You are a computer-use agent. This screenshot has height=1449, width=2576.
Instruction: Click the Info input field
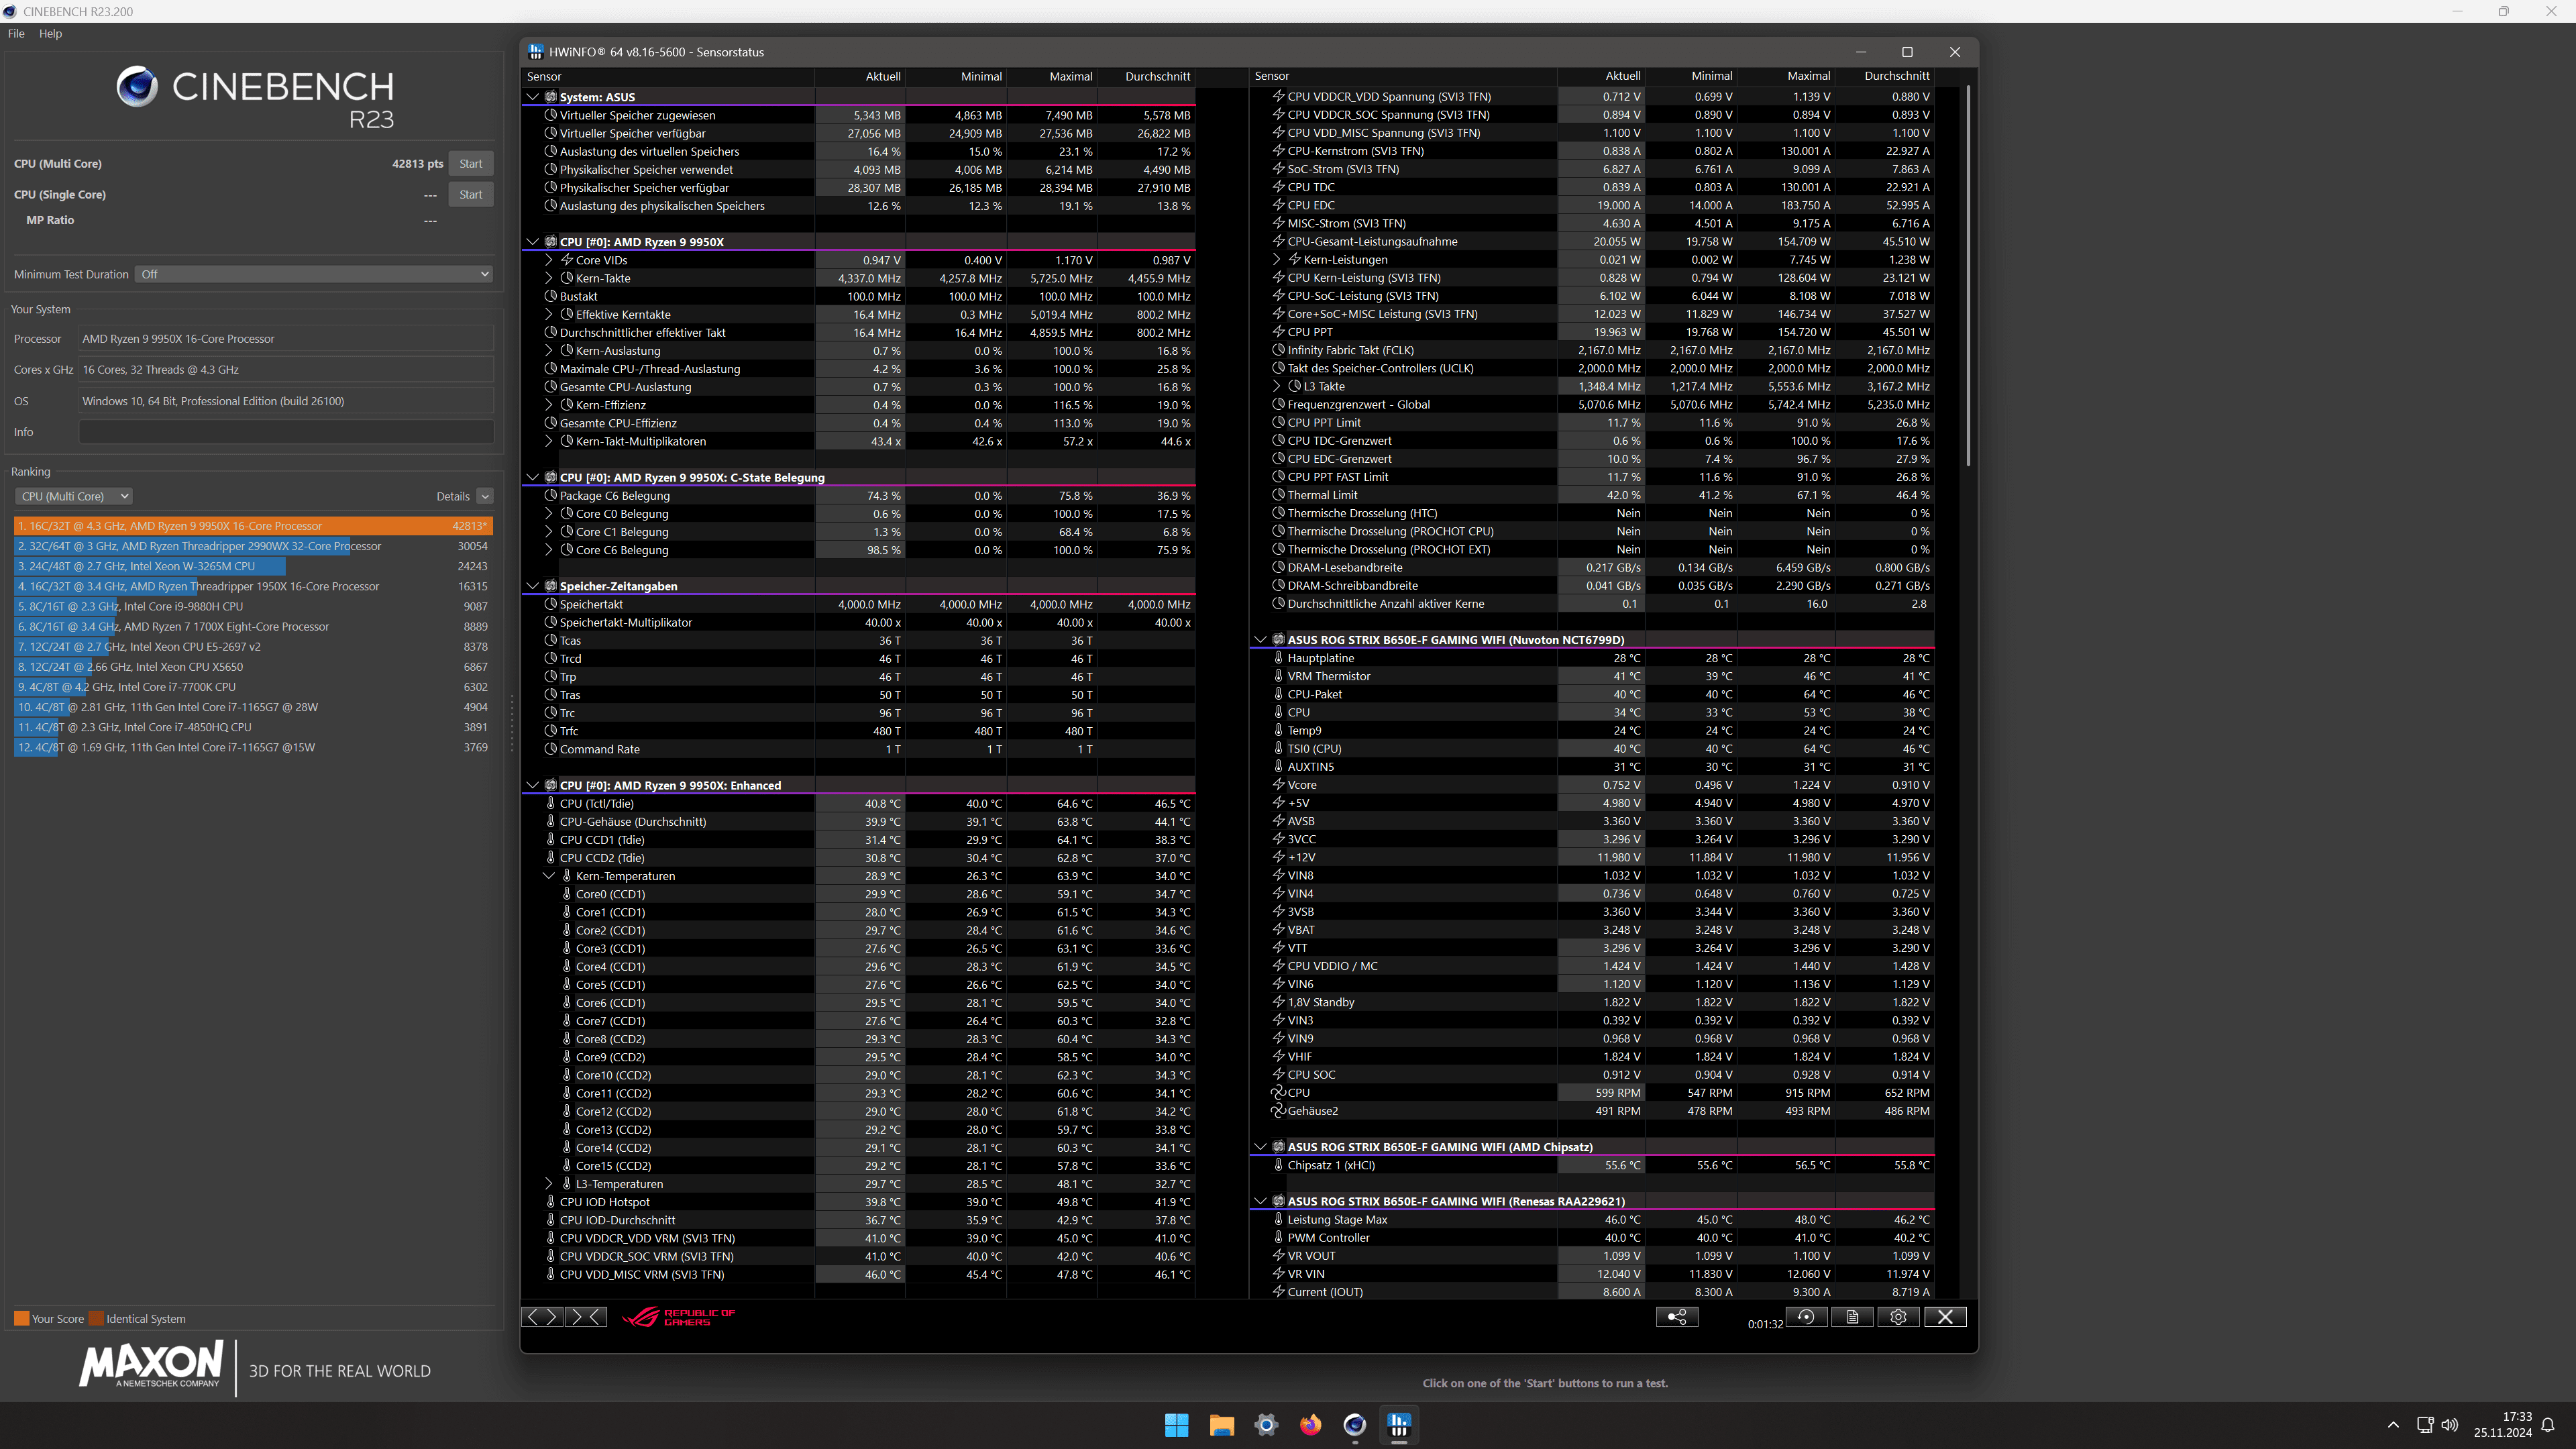(286, 432)
